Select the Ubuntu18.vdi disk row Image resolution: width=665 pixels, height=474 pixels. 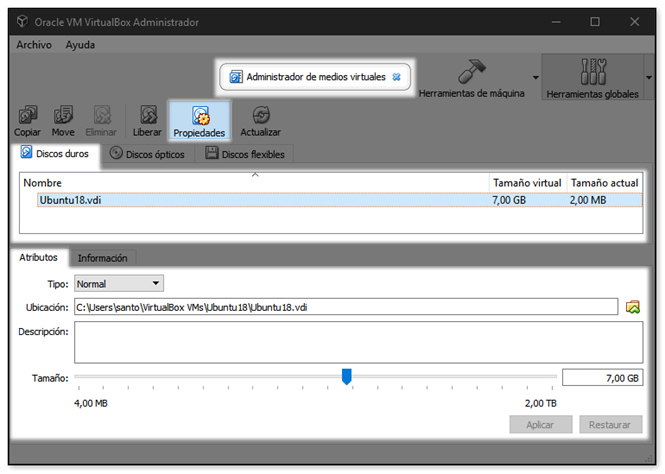click(x=339, y=200)
